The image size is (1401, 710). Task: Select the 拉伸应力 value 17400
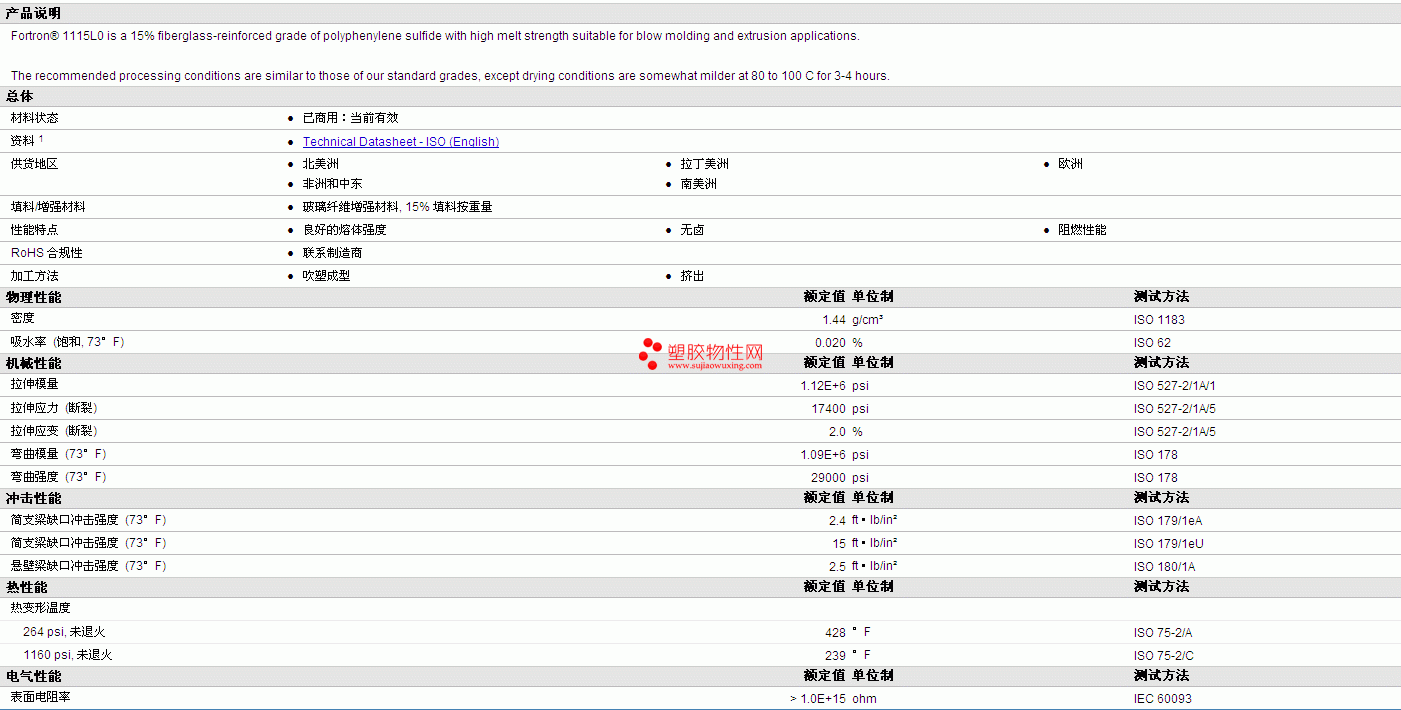829,409
